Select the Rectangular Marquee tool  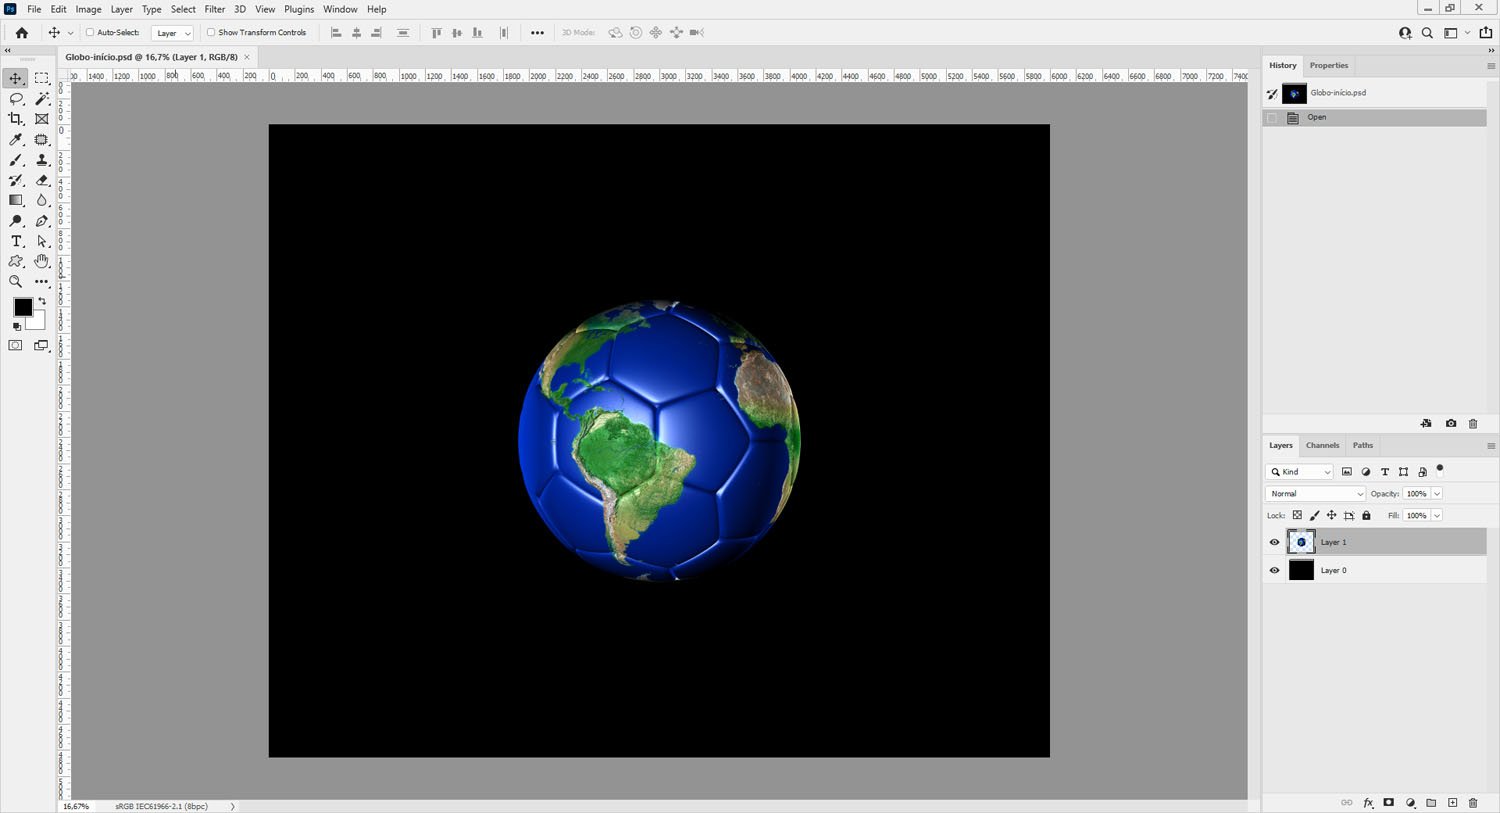coord(42,78)
